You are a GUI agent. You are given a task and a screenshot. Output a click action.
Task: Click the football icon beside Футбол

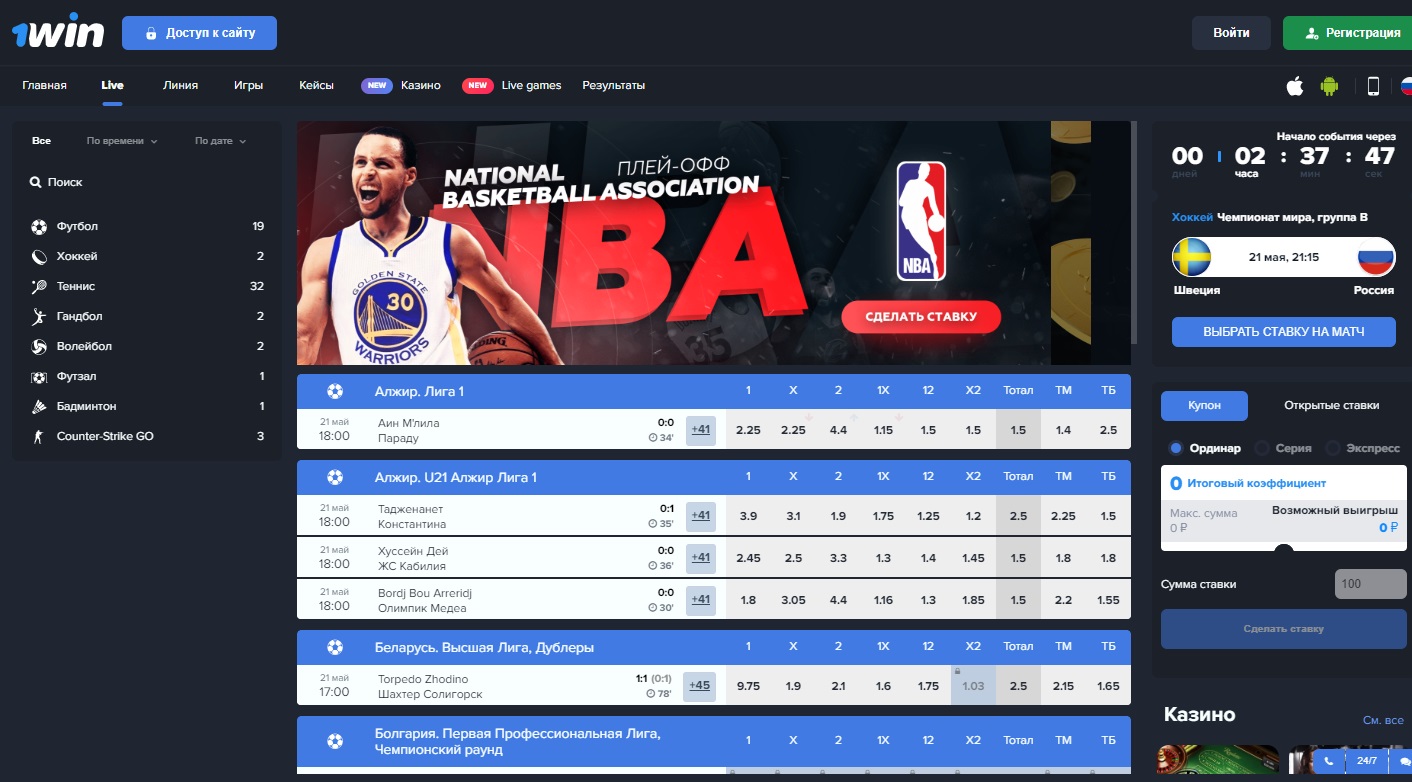pos(39,227)
